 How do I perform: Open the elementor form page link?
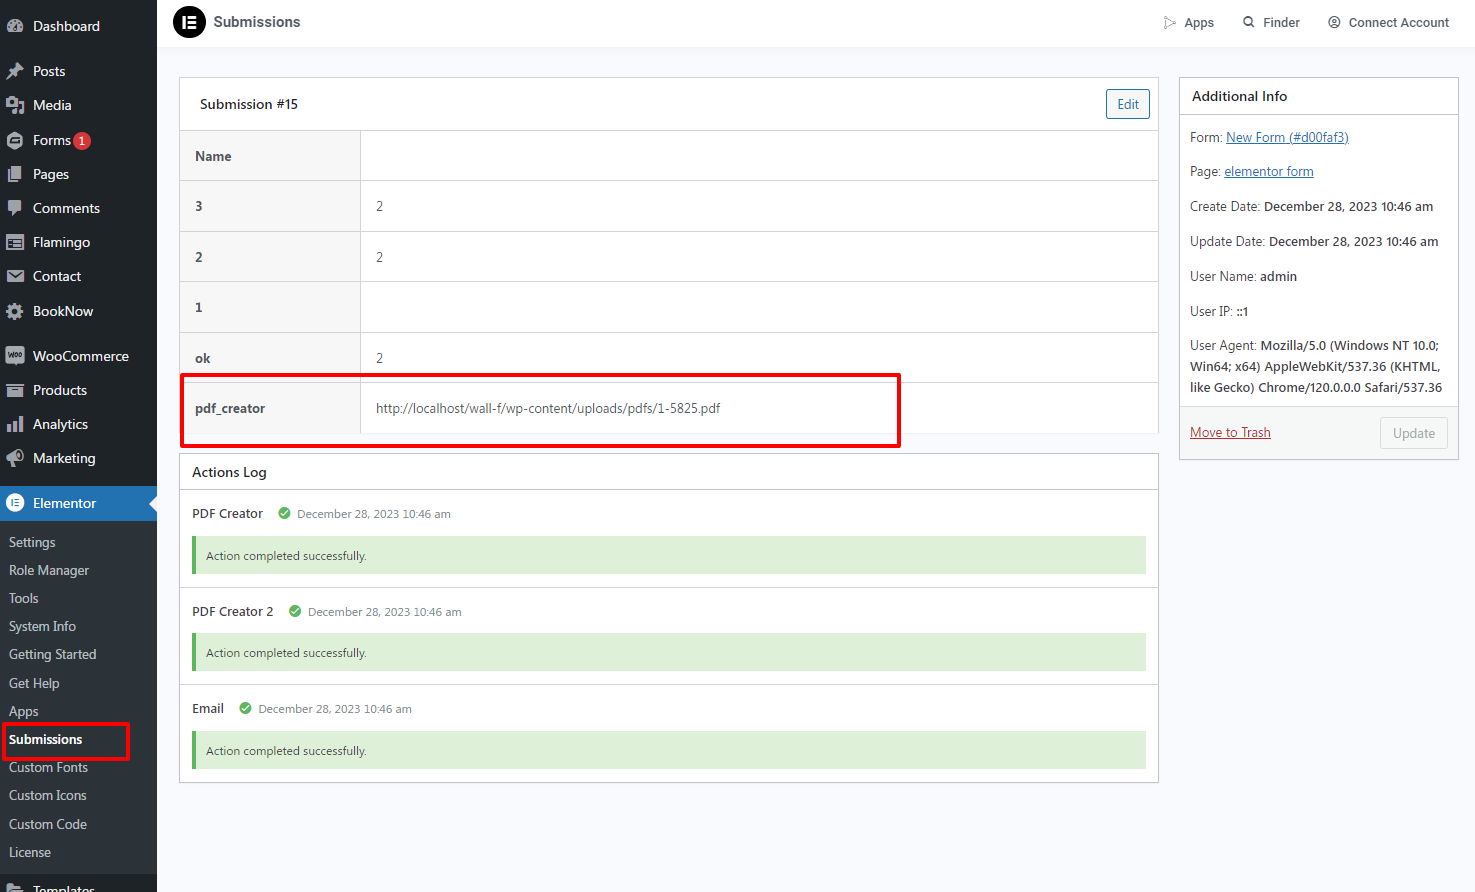[x=1269, y=171]
